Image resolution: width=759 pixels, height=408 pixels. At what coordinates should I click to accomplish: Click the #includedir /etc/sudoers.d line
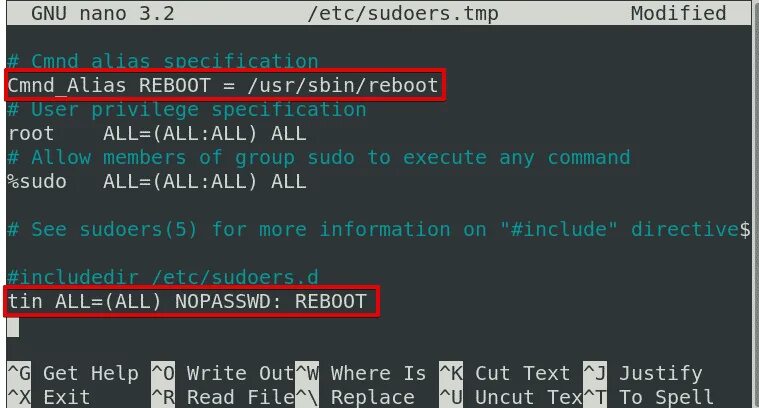click(163, 277)
